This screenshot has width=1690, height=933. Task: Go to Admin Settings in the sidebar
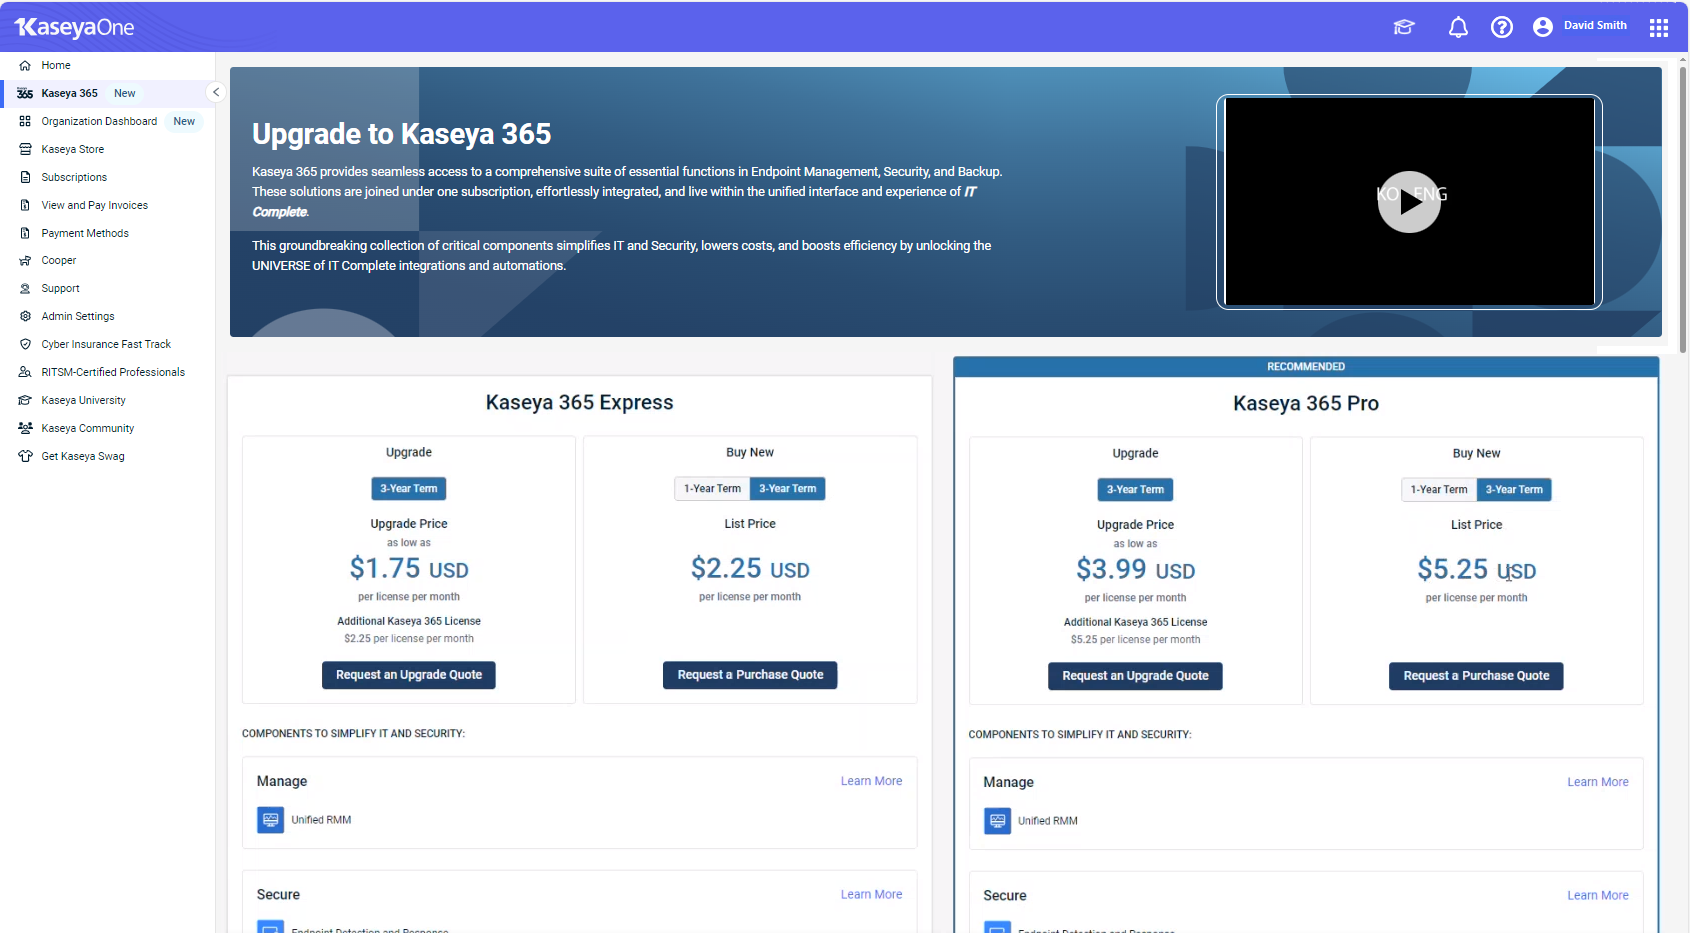click(78, 316)
